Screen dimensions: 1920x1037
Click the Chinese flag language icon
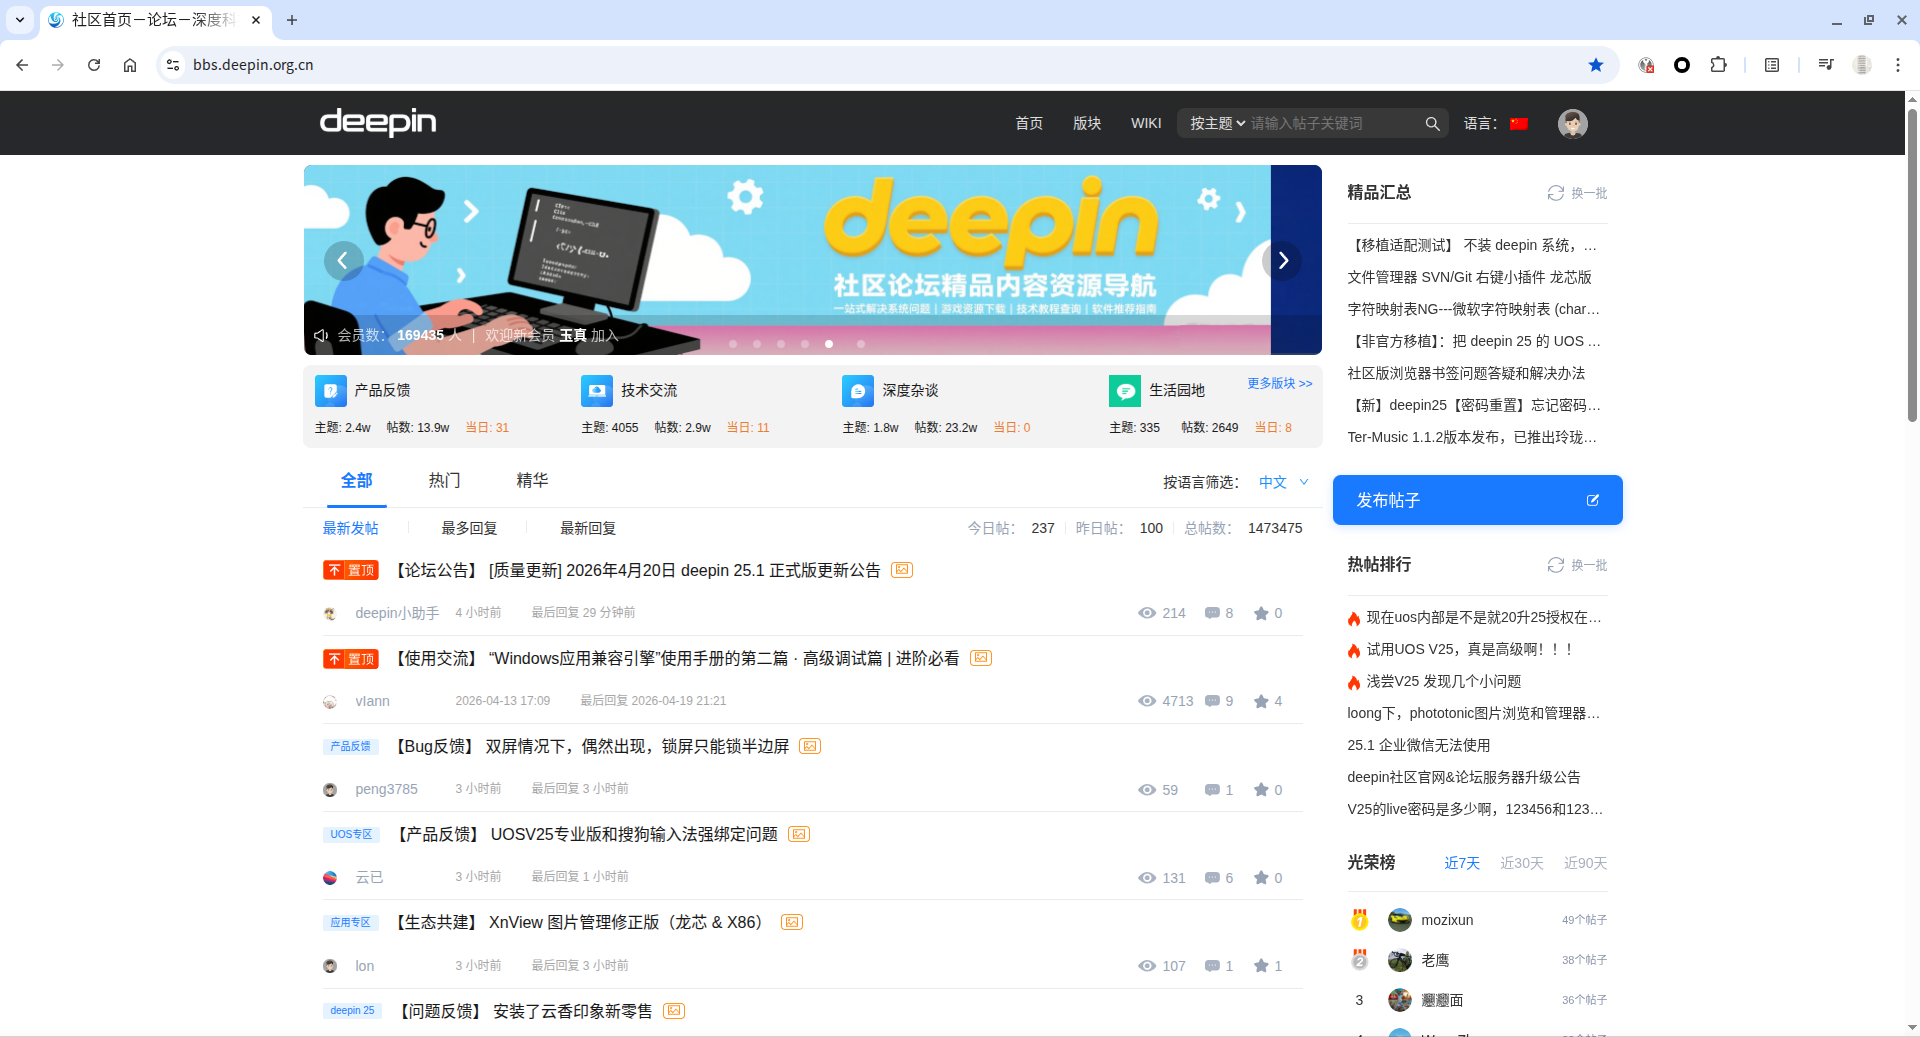1518,123
